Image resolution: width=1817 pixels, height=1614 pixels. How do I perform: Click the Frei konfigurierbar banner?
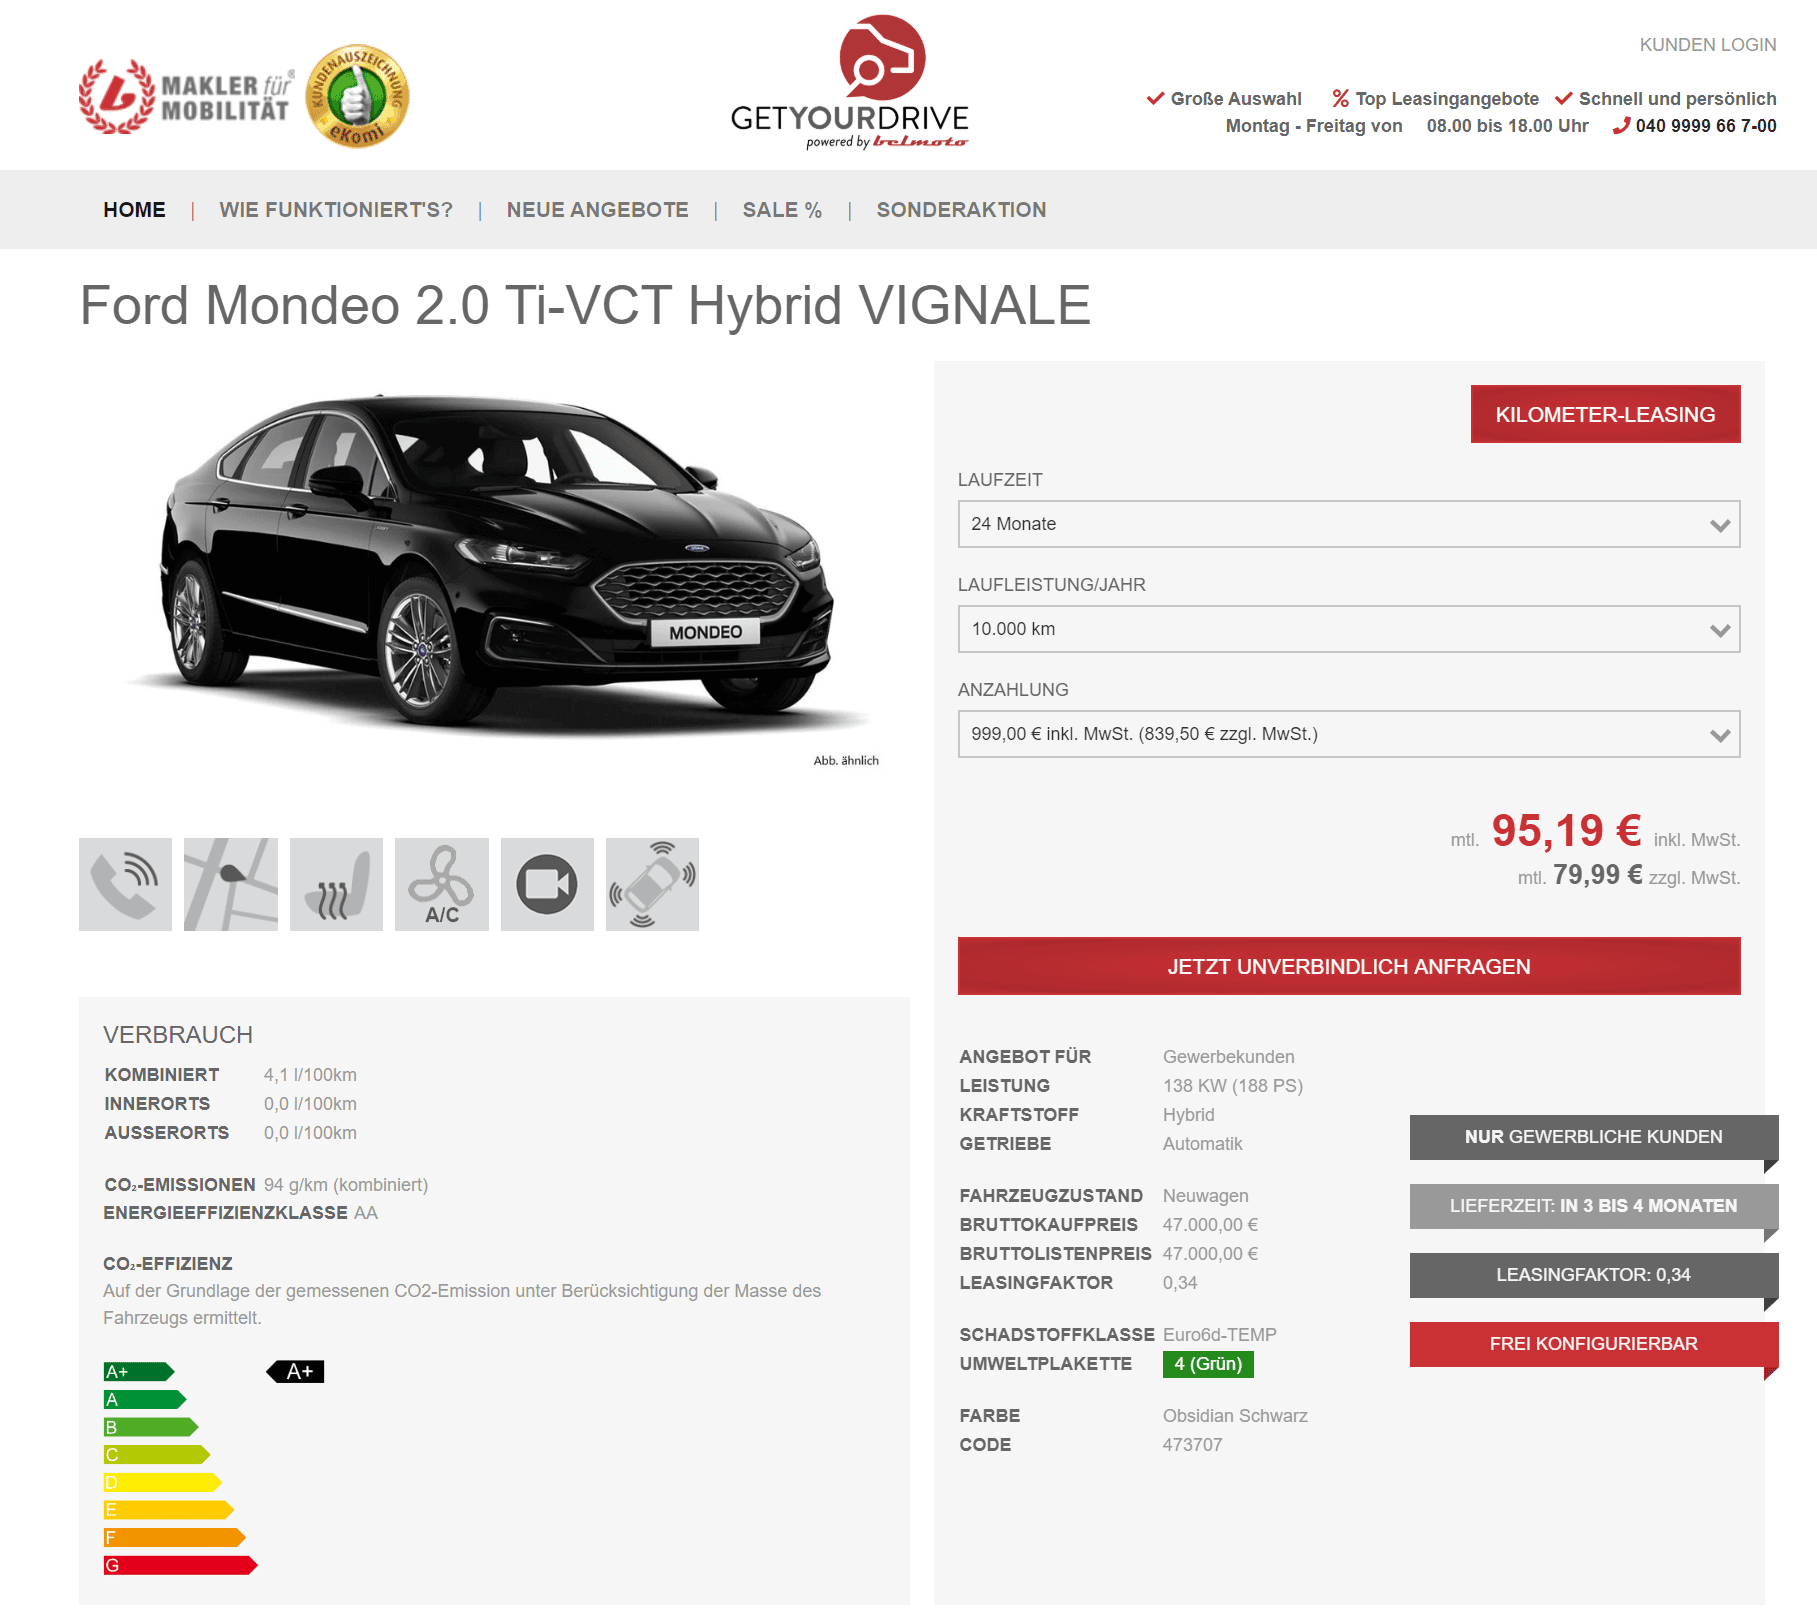(x=1594, y=1344)
